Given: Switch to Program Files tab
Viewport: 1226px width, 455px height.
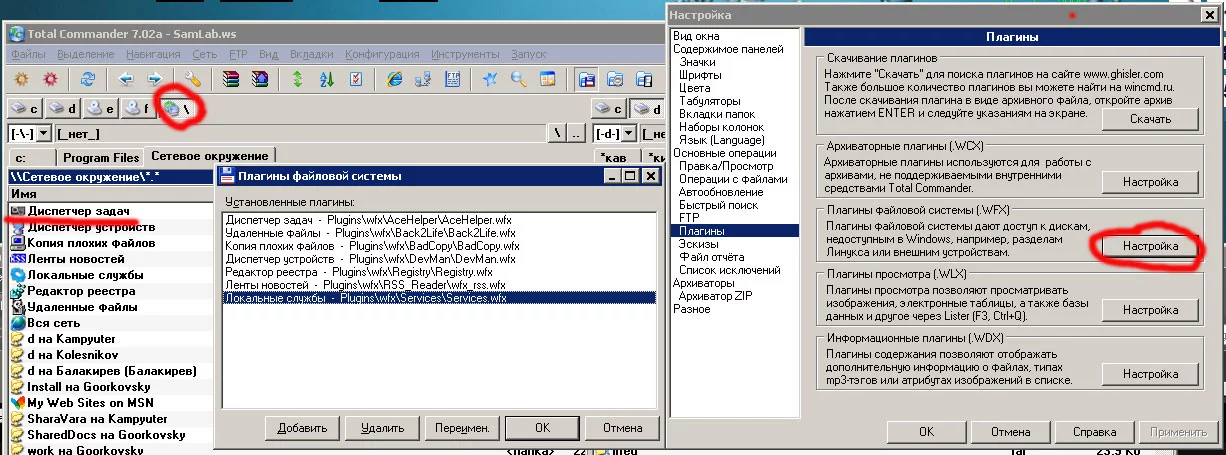Looking at the screenshot, I should [x=100, y=157].
